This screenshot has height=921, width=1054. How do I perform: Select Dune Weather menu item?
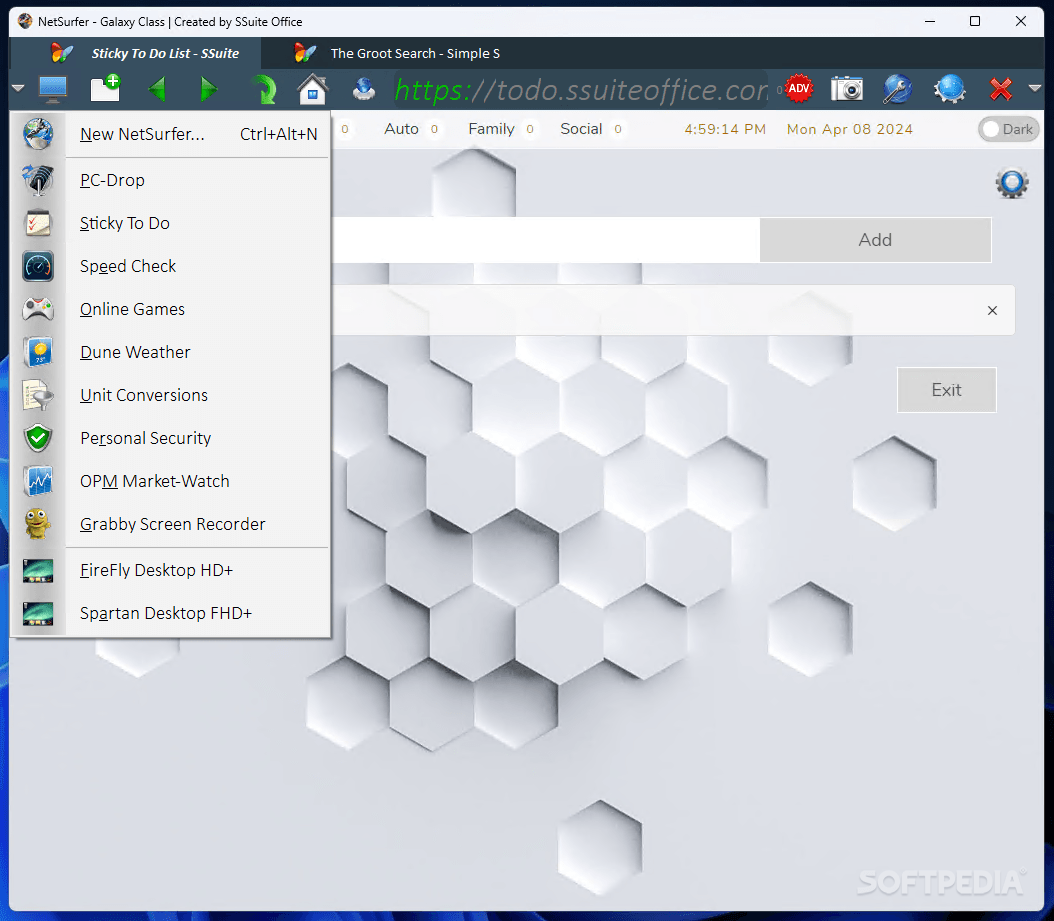click(x=171, y=352)
